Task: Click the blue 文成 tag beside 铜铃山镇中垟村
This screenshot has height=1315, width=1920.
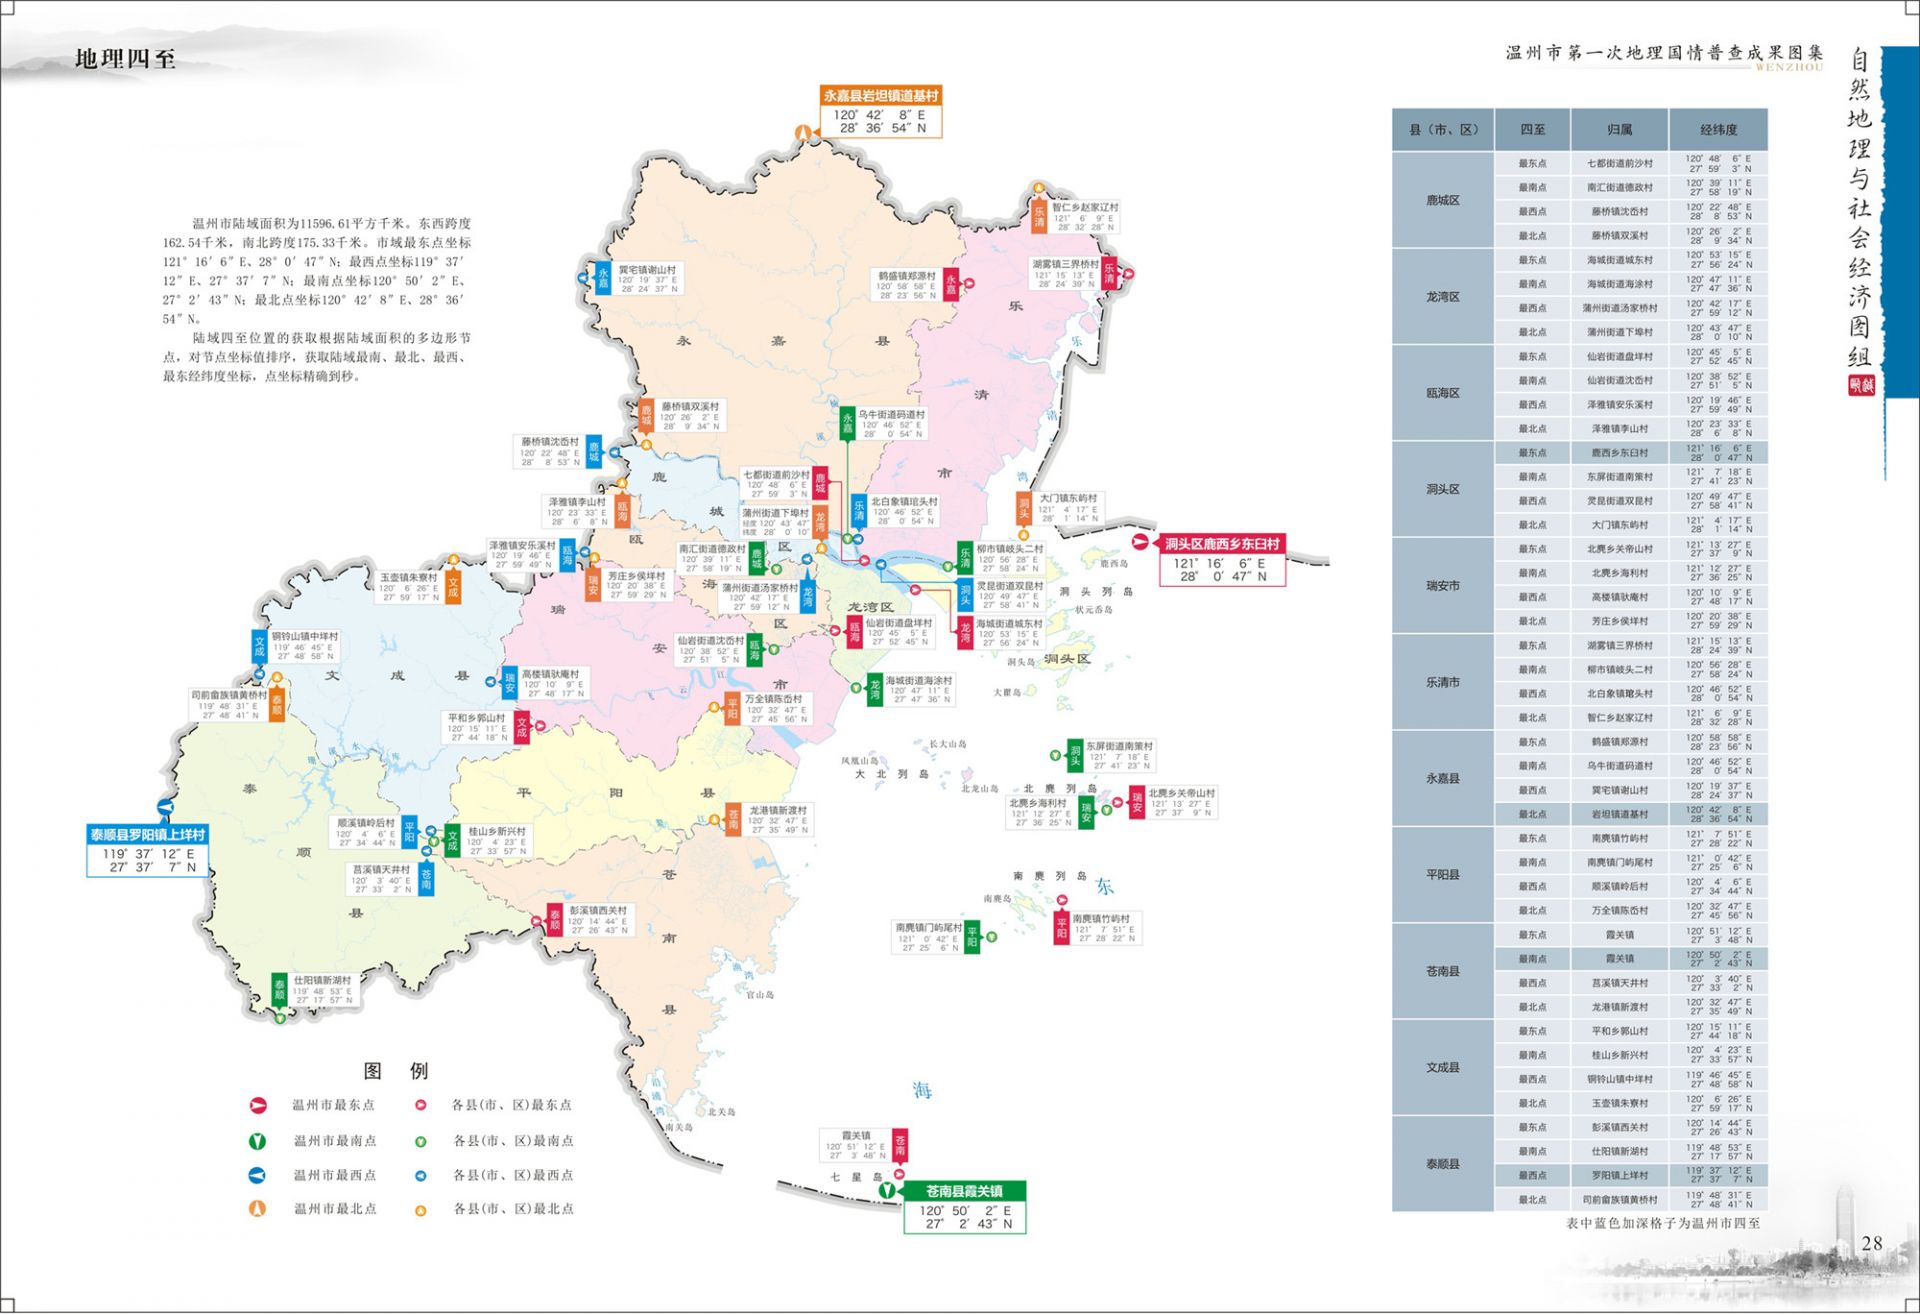Action: [259, 646]
